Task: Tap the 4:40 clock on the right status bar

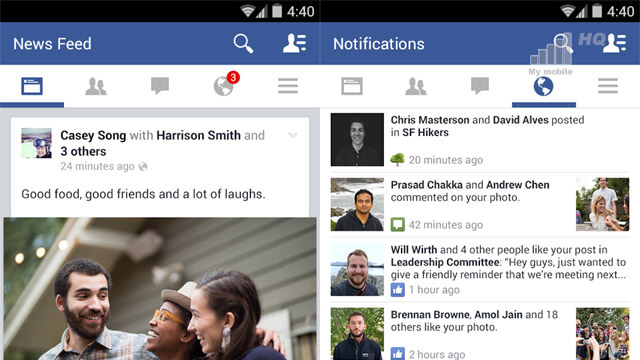Action: (x=620, y=11)
